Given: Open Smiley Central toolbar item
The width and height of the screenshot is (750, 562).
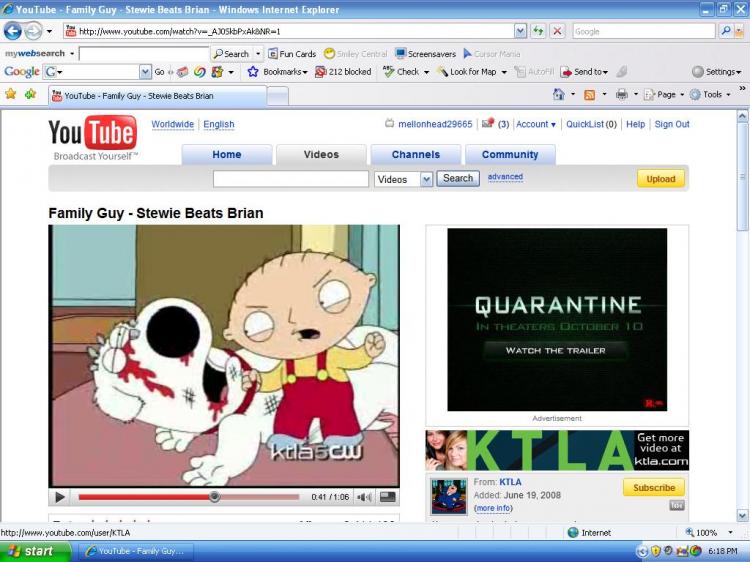Looking at the screenshot, I should click(x=355, y=54).
